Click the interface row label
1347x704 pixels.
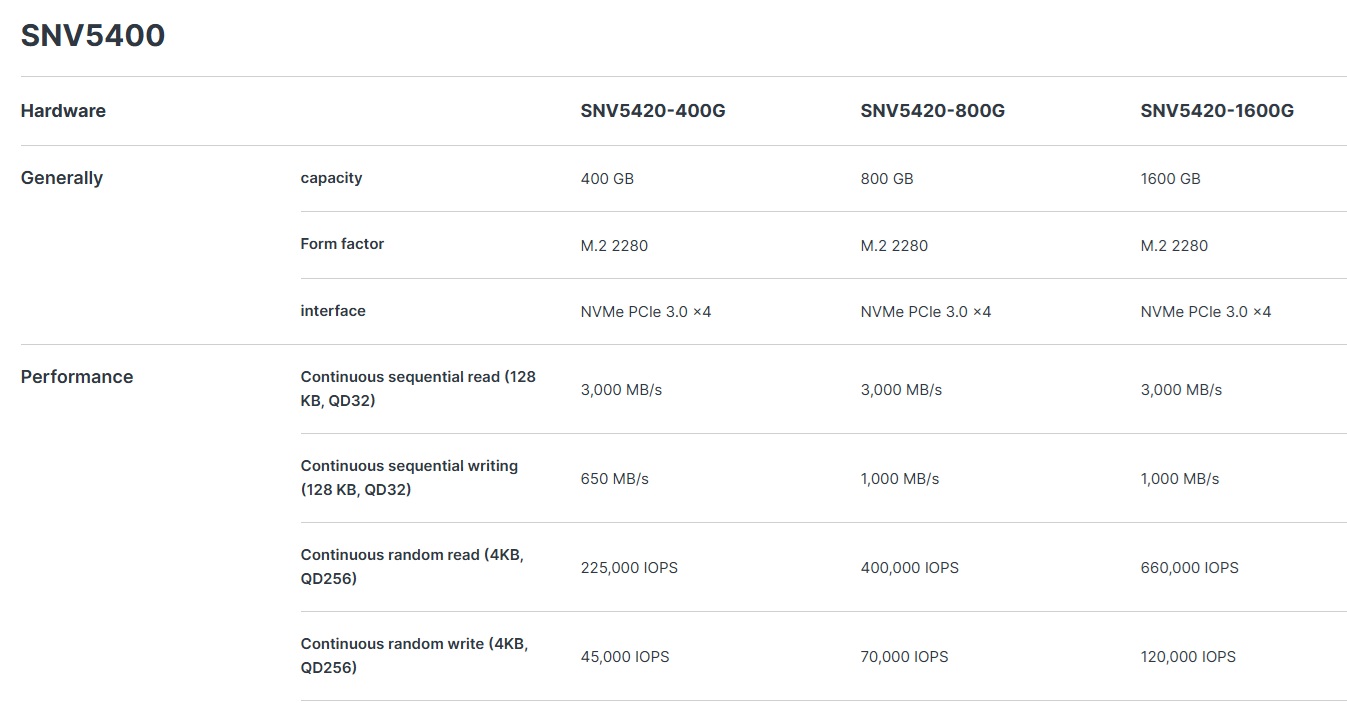point(333,311)
